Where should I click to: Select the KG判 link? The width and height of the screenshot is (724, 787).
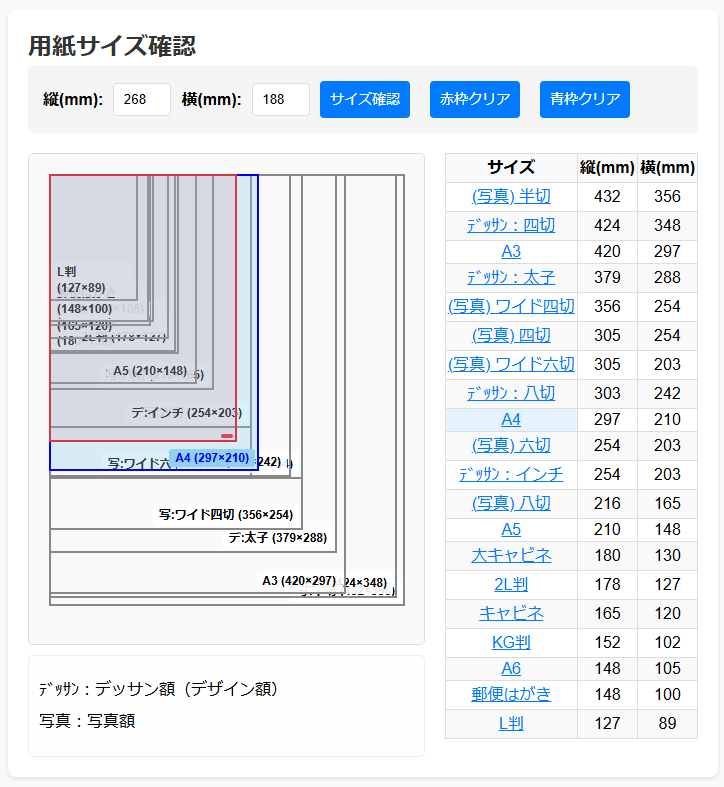tap(511, 642)
